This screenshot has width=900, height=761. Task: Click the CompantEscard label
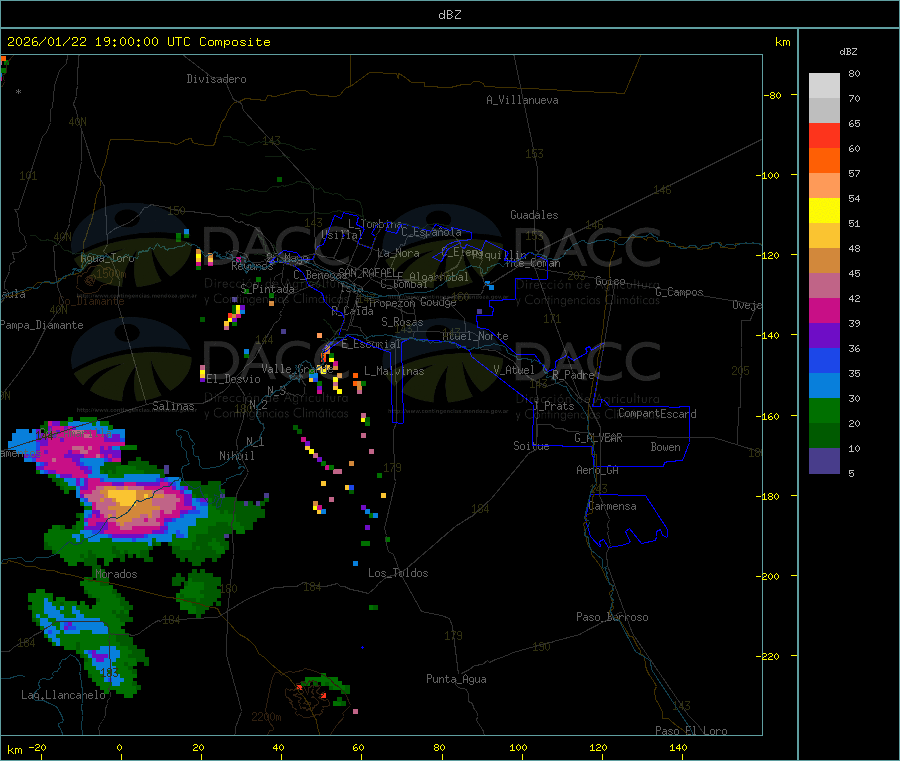657,414
